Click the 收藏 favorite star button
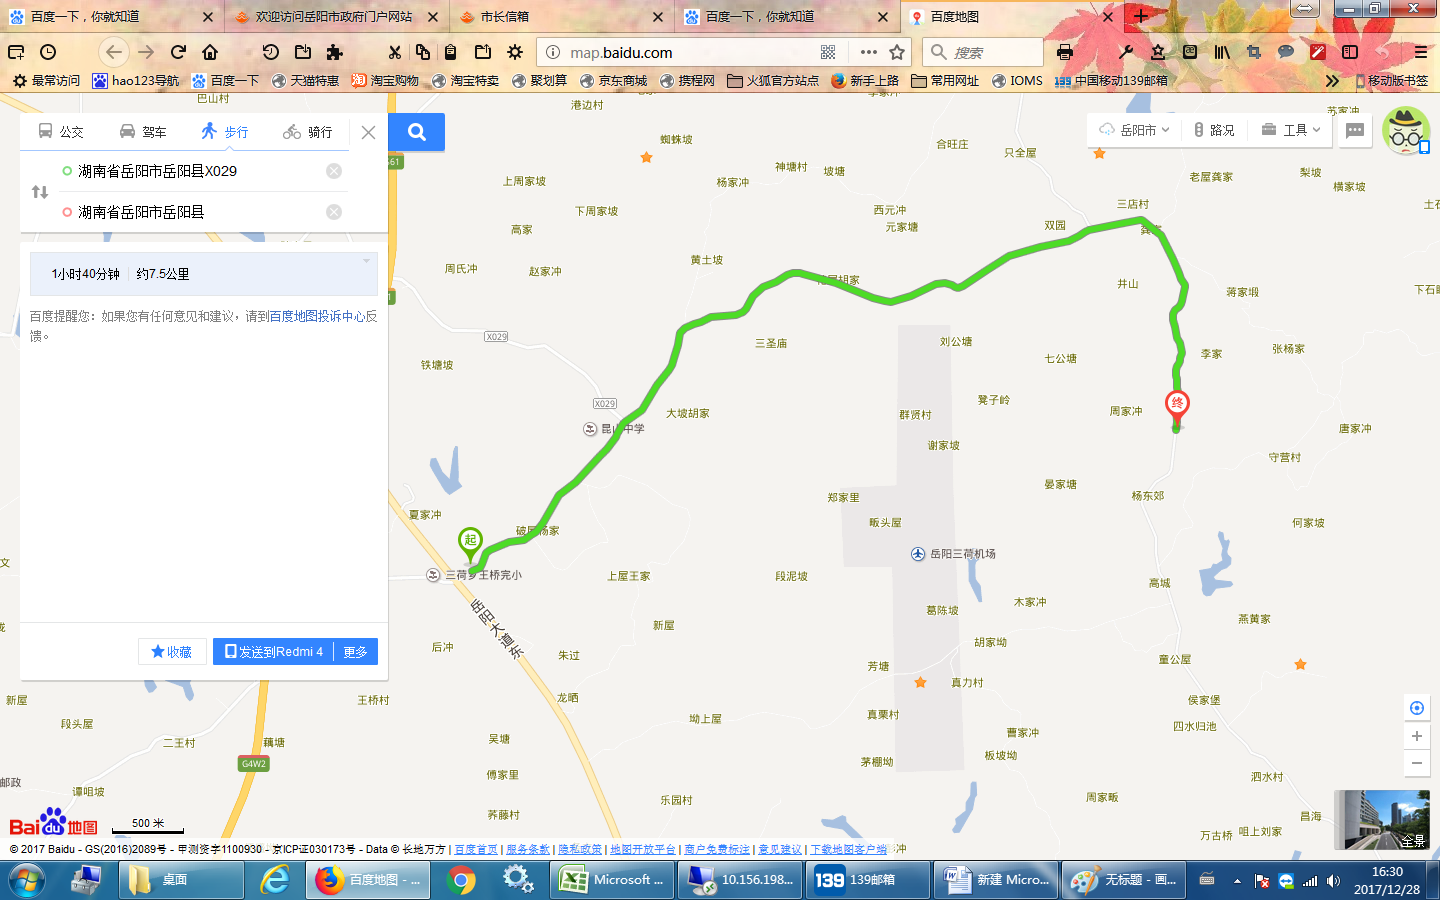 coord(172,652)
